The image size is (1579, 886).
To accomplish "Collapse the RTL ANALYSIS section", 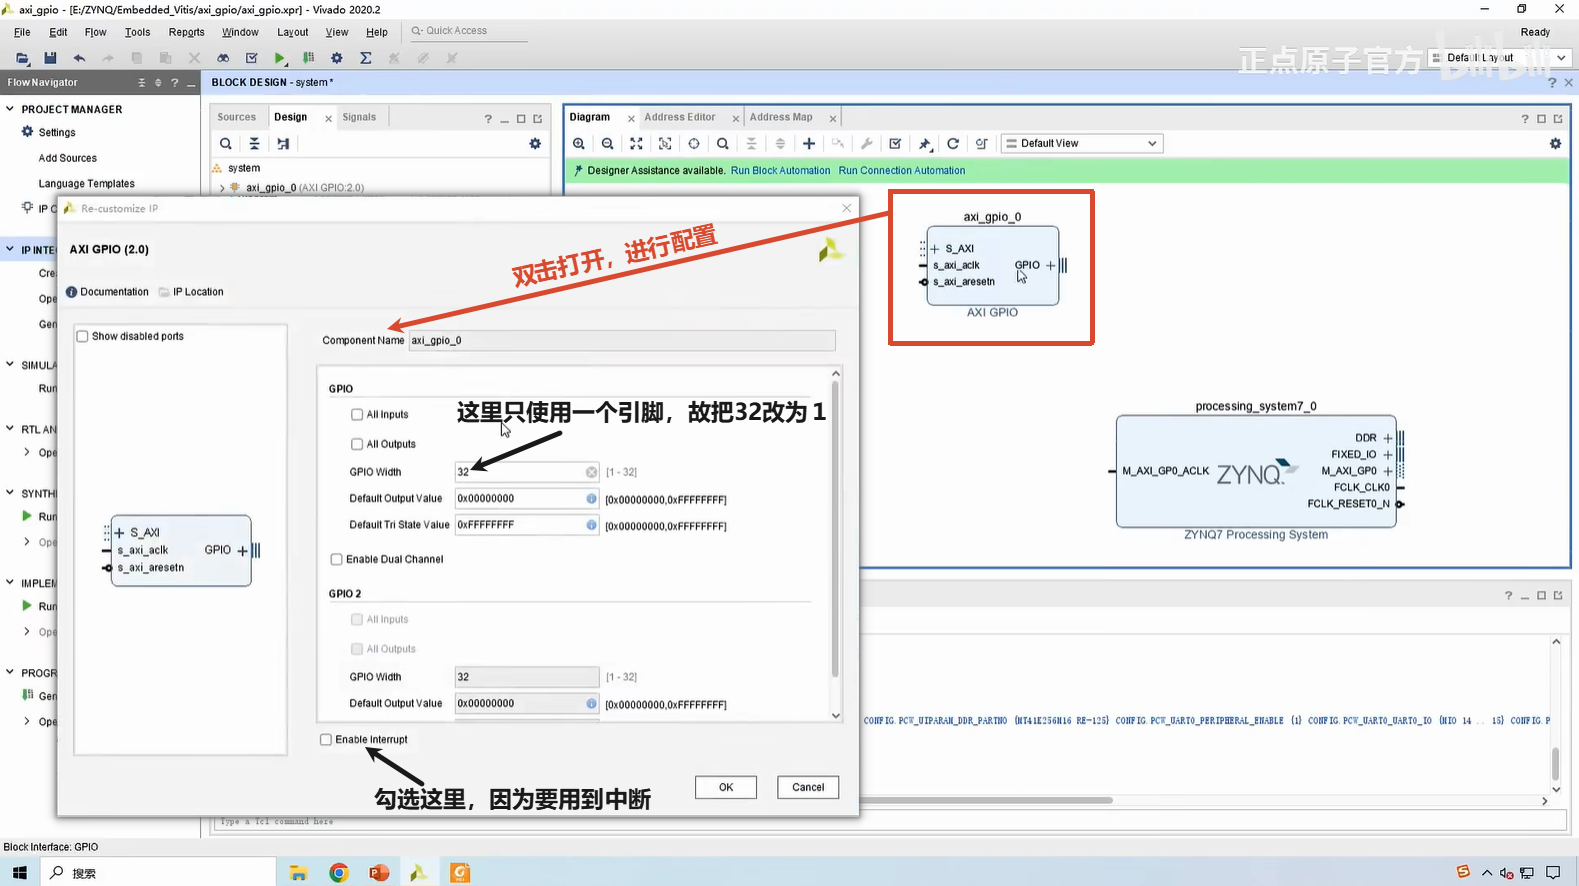I will (10, 429).
